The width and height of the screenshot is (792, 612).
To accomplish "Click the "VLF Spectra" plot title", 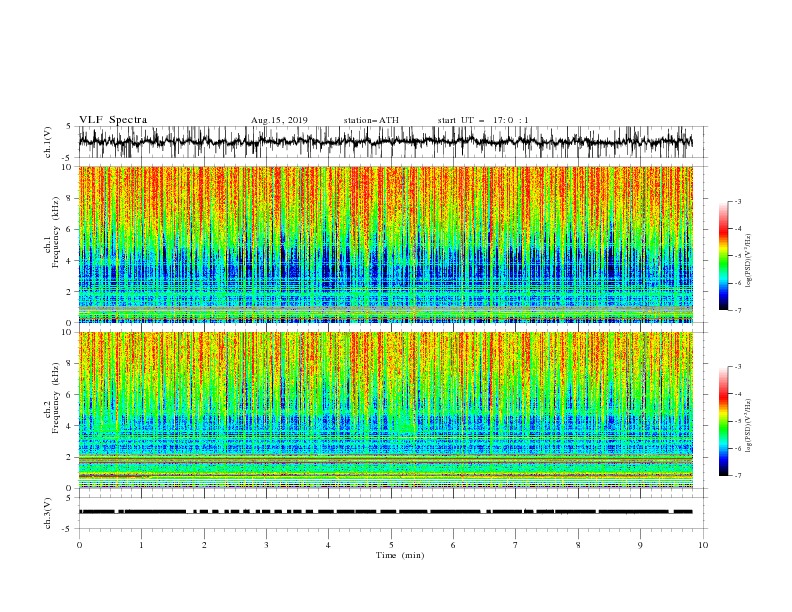I will coord(113,120).
